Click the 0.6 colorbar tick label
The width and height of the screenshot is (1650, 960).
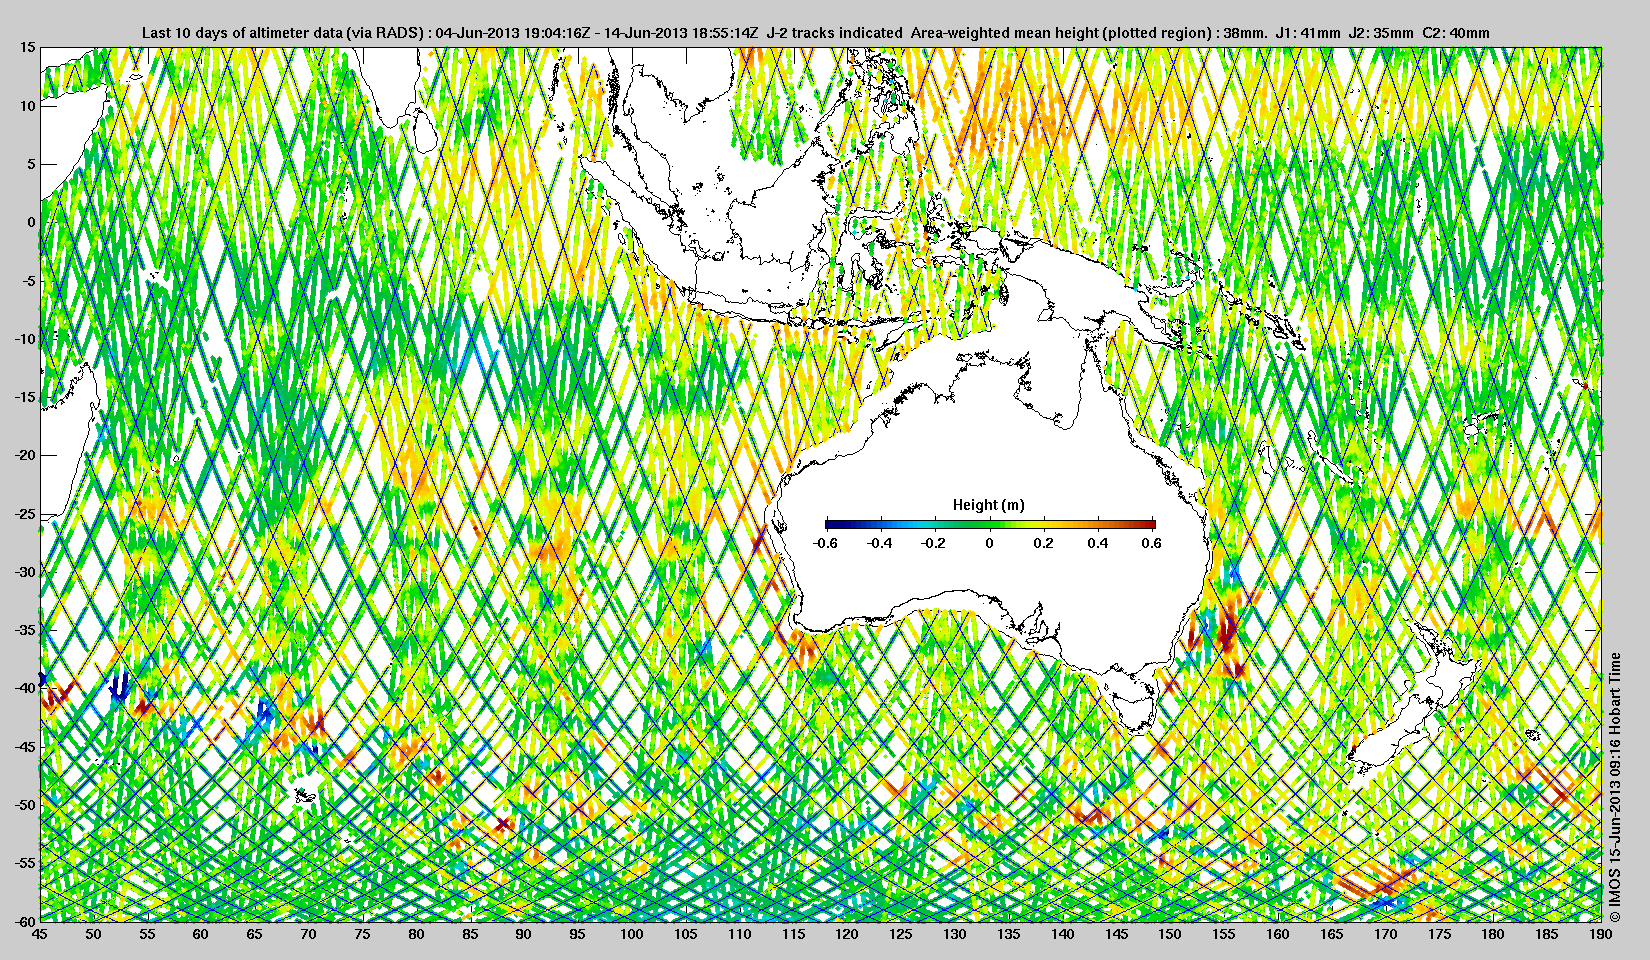1151,543
